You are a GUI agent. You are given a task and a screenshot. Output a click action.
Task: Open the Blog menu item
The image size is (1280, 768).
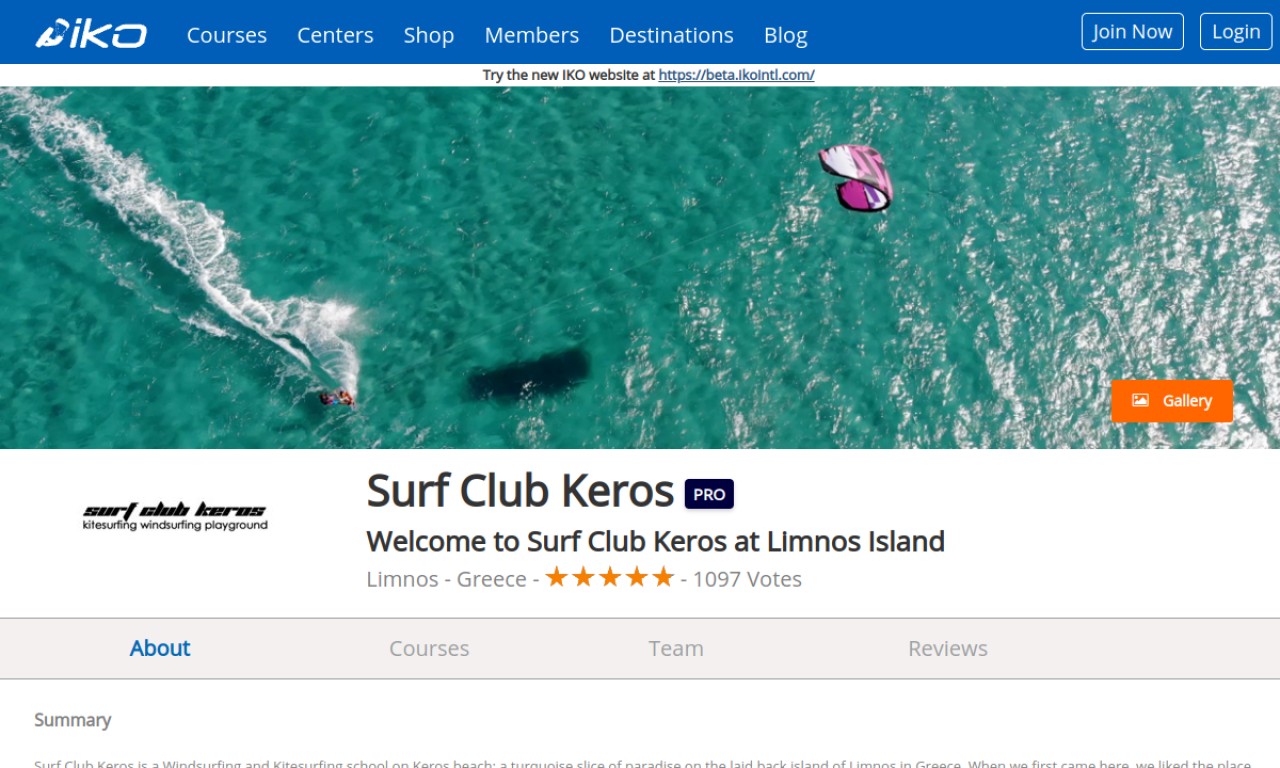(785, 35)
